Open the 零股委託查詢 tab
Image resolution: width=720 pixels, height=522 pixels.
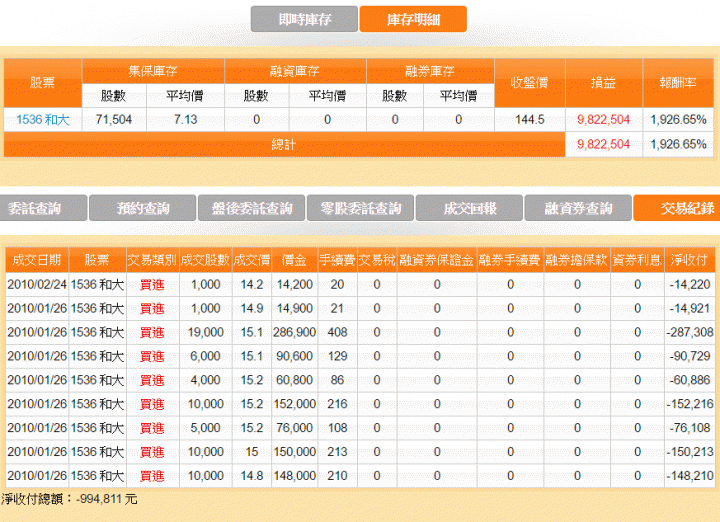tap(360, 208)
